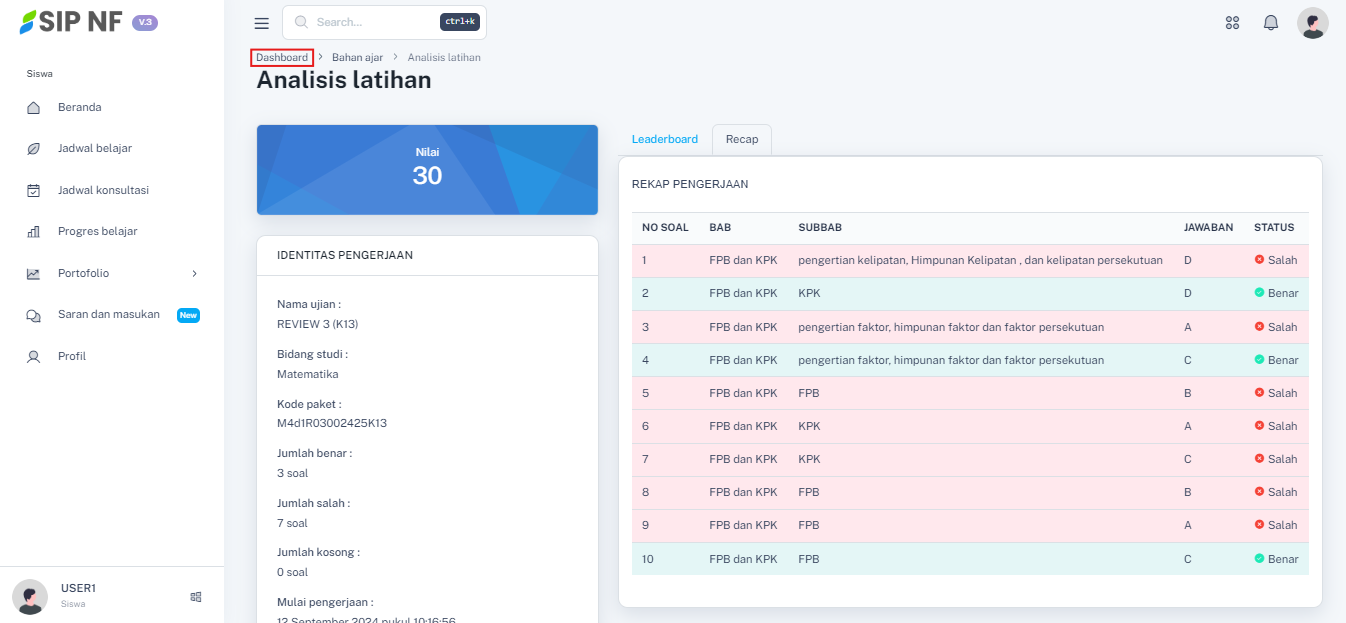The image size is (1346, 623).
Task: Open Jadwal belajar from sidebar
Action: 95,149
